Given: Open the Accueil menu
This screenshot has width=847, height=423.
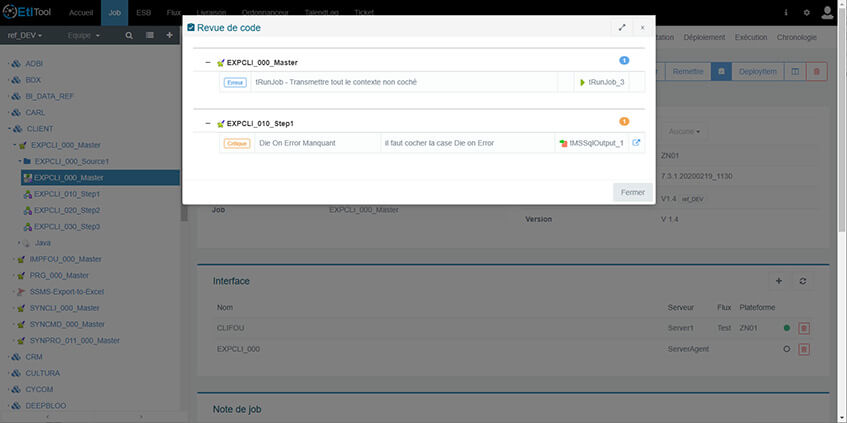Looking at the screenshot, I should pos(81,12).
